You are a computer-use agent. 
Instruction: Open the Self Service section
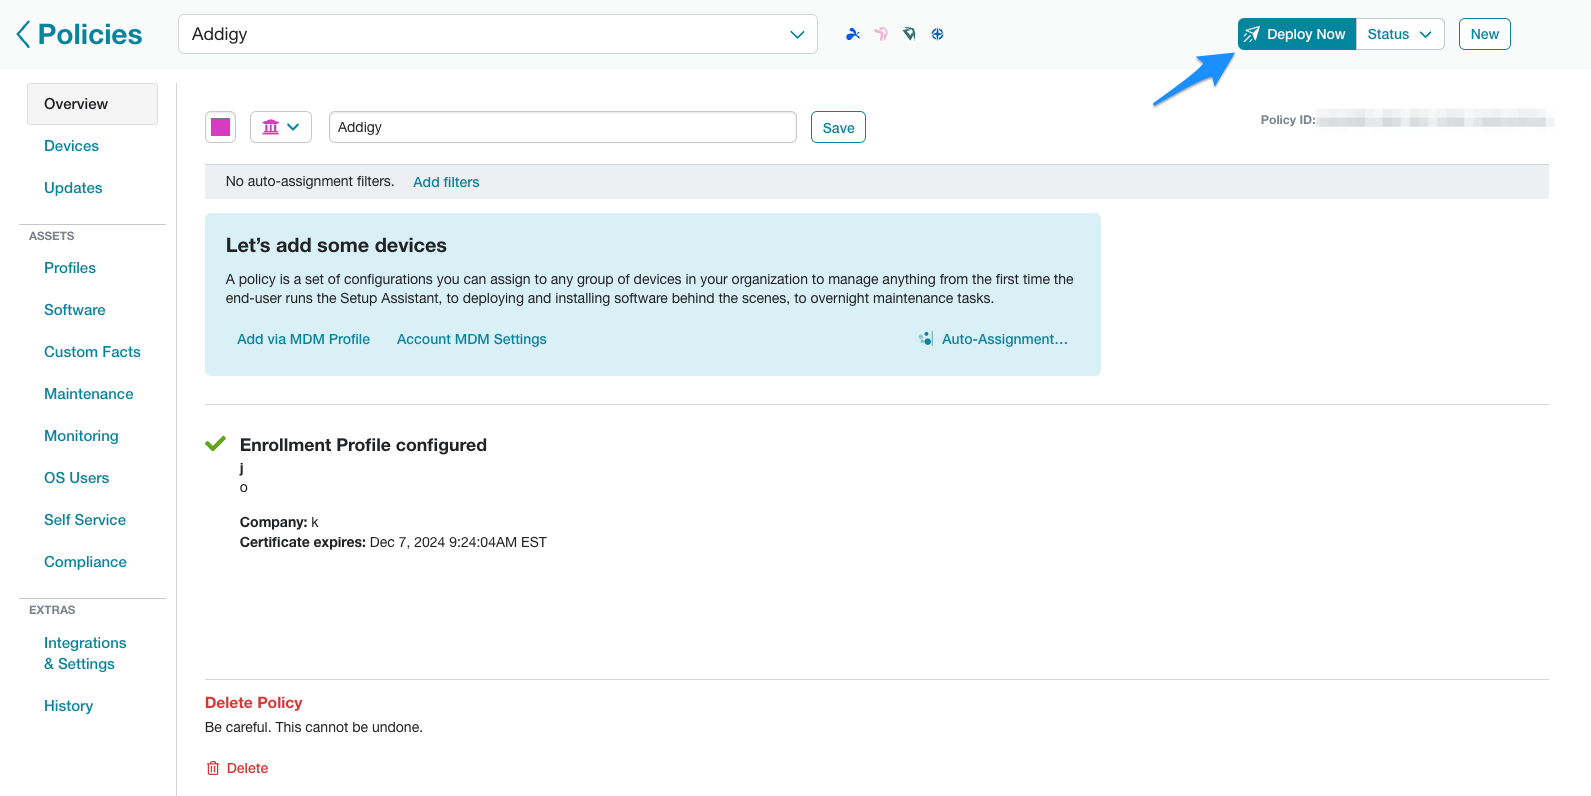coord(85,520)
